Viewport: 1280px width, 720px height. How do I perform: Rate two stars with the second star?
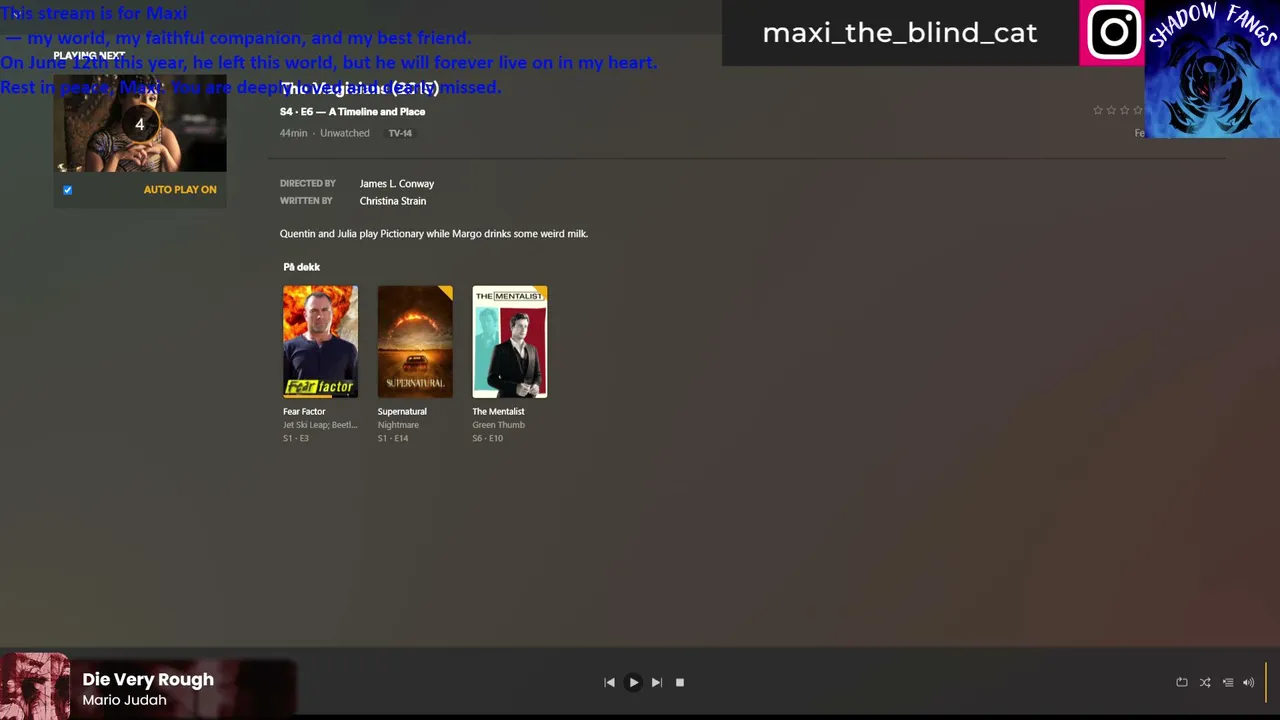(x=1111, y=110)
